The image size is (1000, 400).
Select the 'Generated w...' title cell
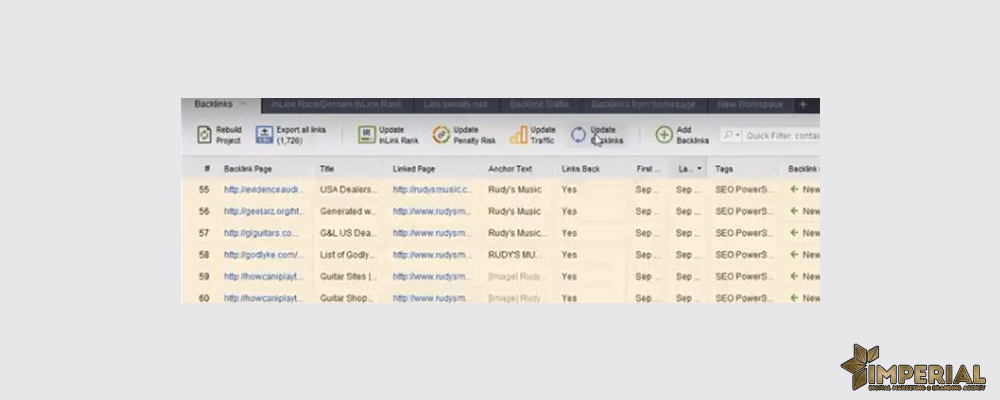[x=348, y=211]
